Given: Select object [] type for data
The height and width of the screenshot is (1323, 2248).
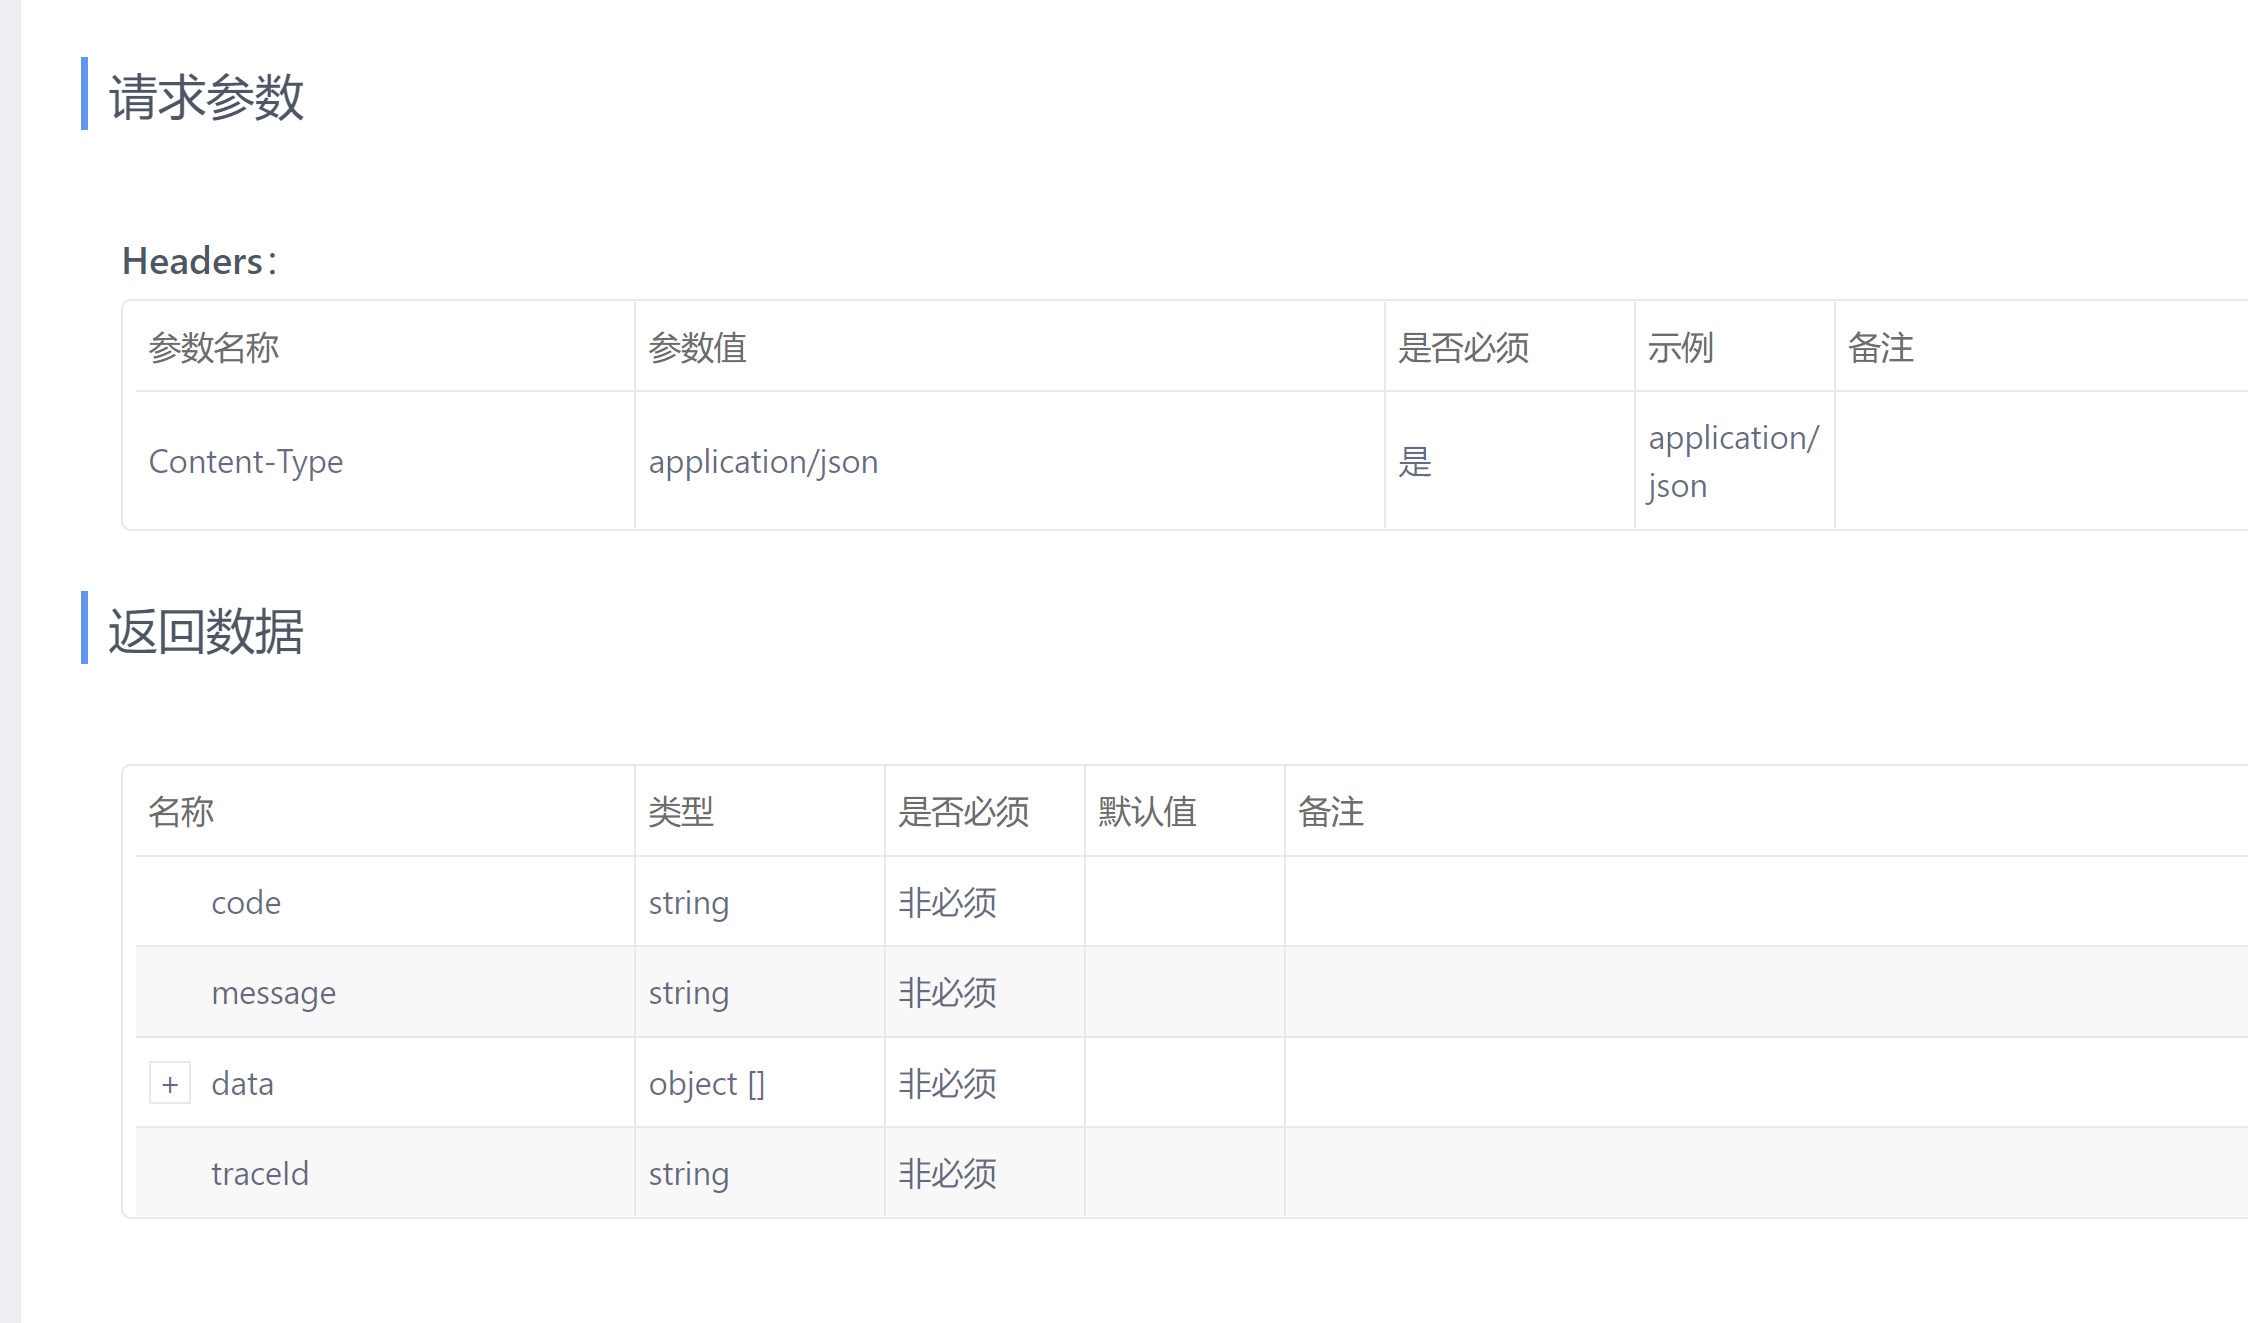Looking at the screenshot, I should pos(707,1083).
